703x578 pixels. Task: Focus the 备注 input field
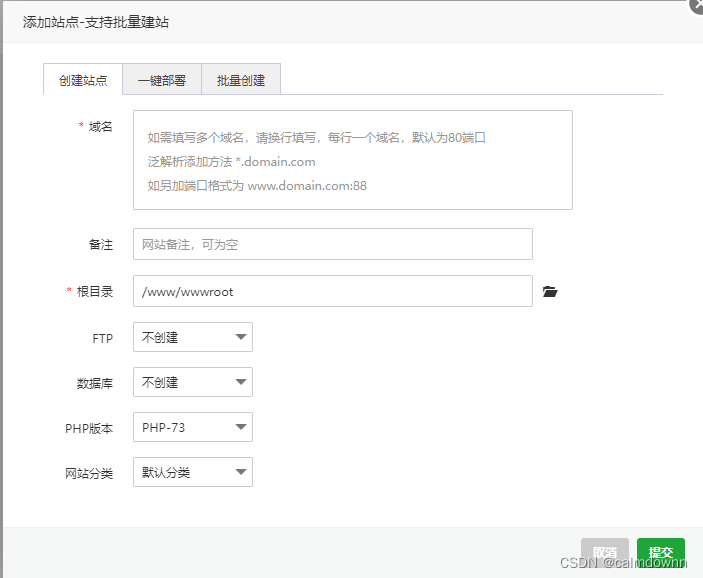coord(333,244)
